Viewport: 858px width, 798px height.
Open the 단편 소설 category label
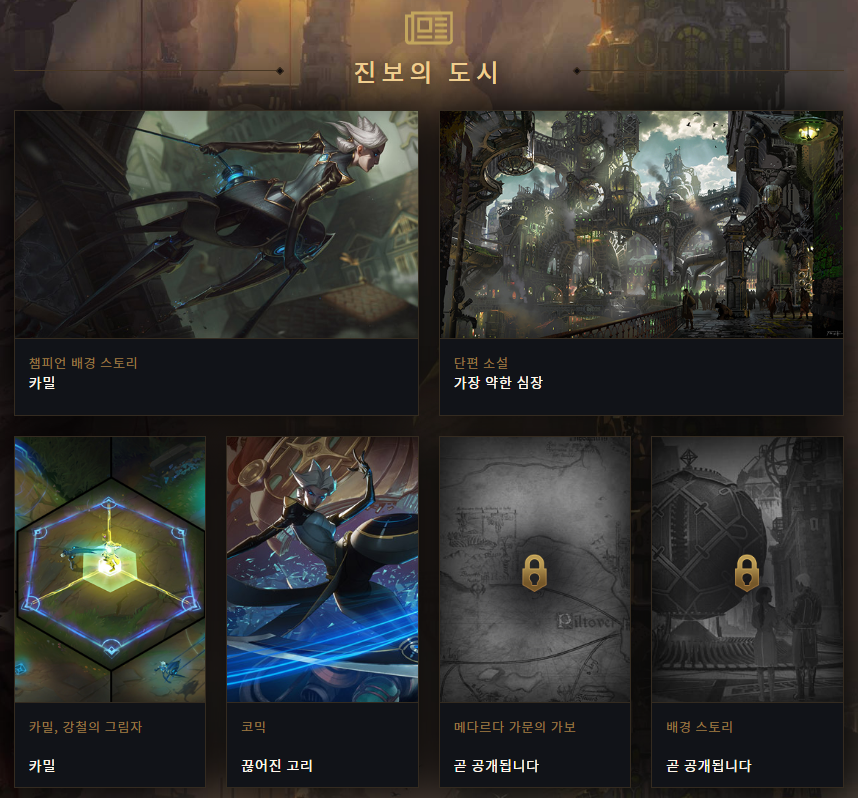pyautogui.click(x=481, y=363)
